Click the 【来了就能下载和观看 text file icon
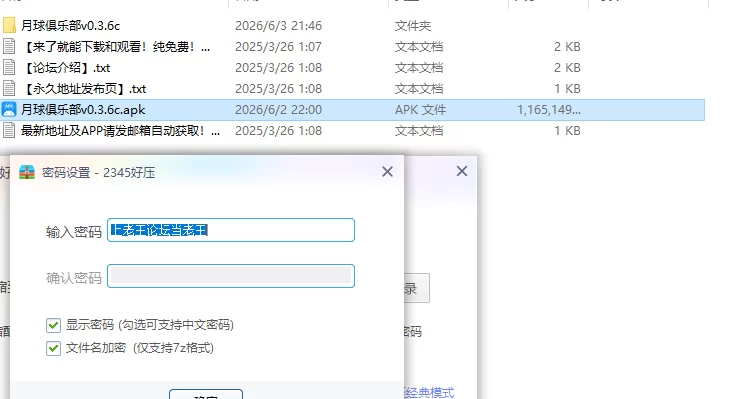Screen dimensions: 742x399 (x=9, y=46)
